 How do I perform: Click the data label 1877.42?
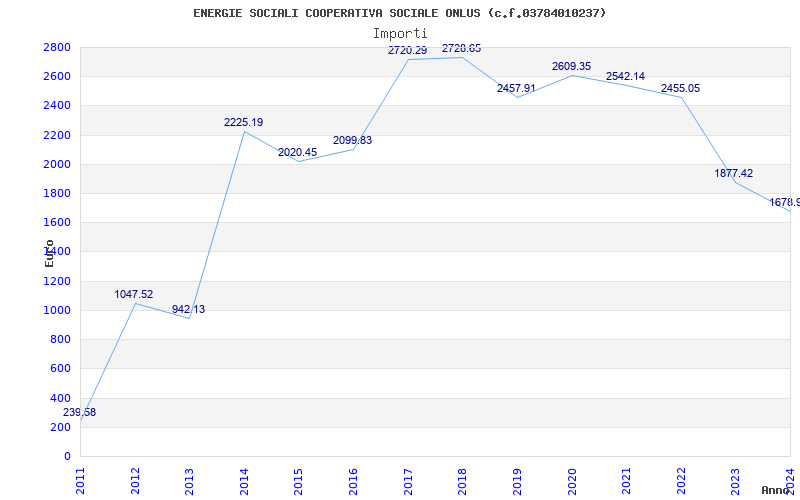point(734,173)
